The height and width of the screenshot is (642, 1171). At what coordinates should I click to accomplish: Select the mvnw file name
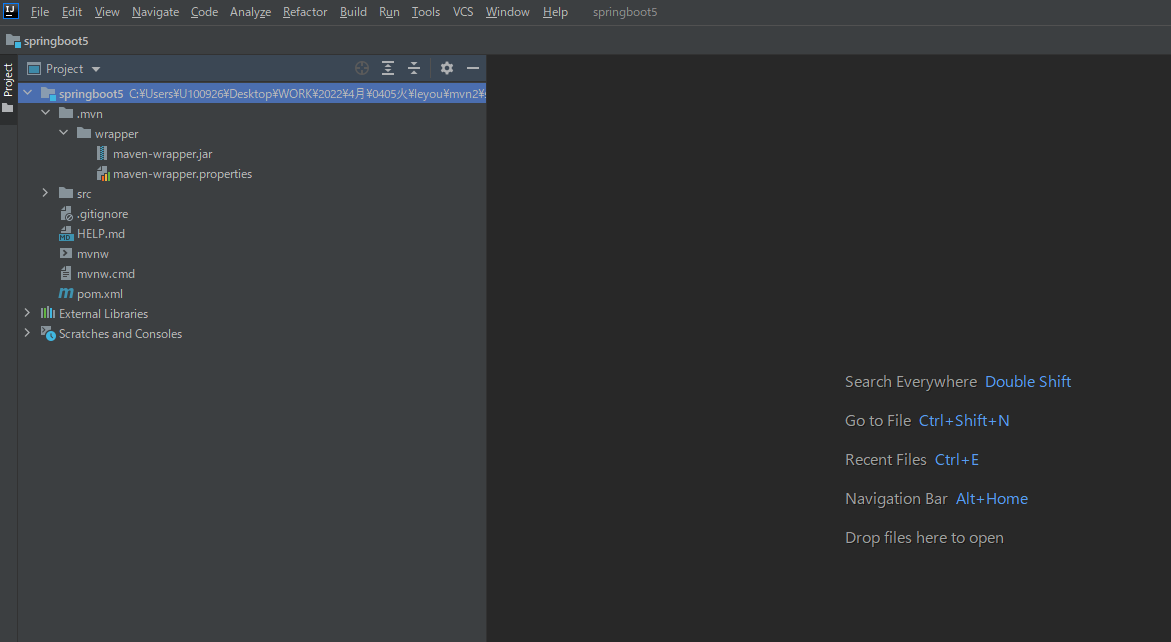click(x=93, y=254)
